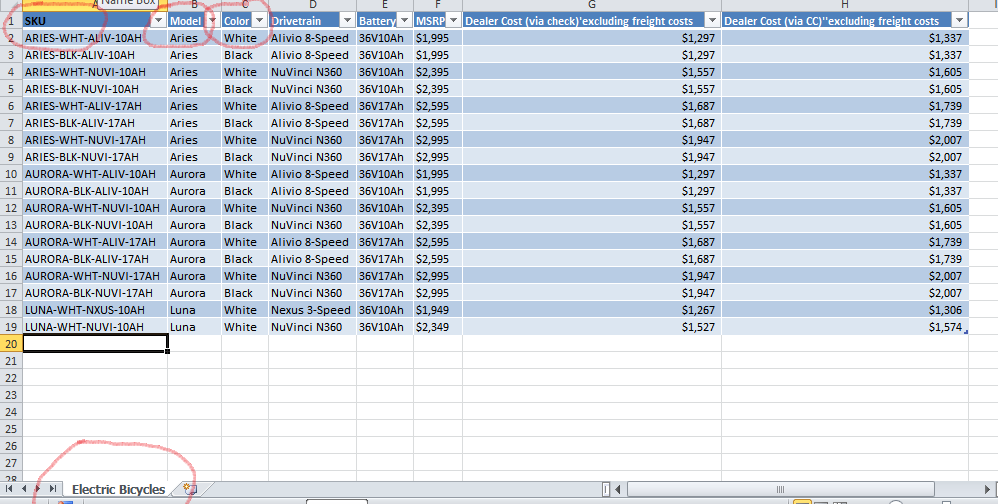998x504 pixels.
Task: Select column E header
Action: (385, 5)
